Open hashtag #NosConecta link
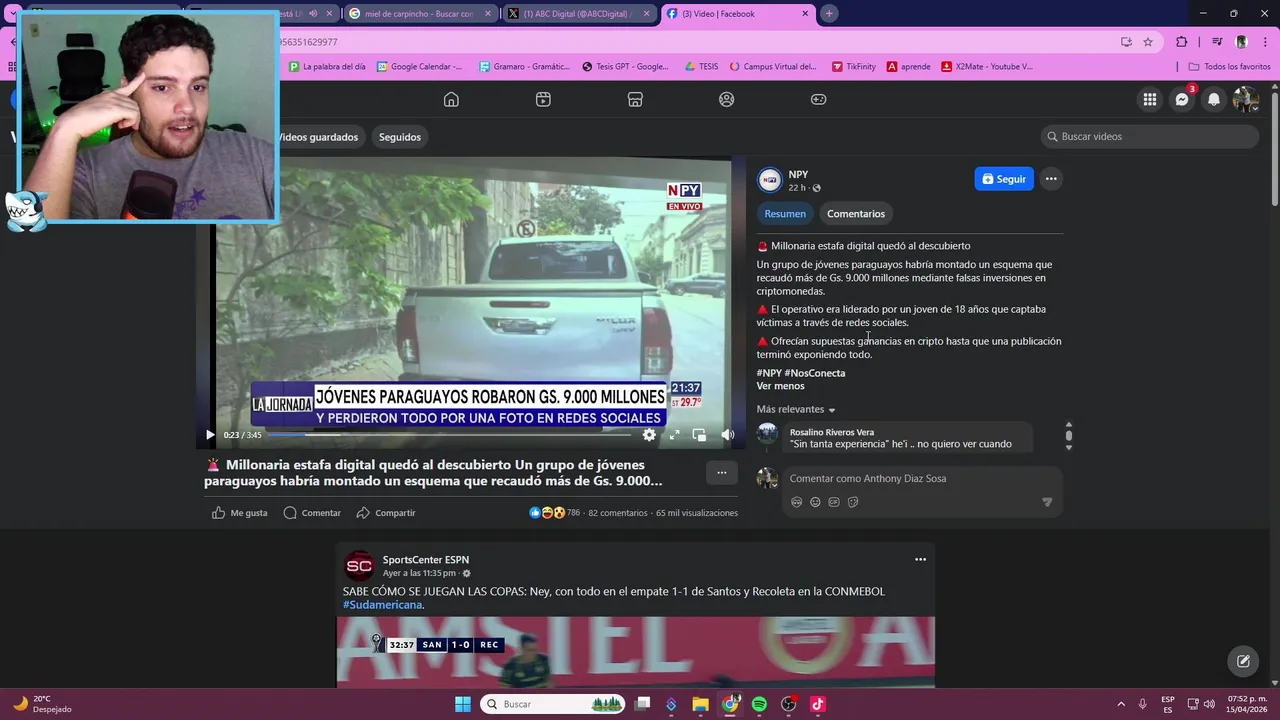The image size is (1280, 720). [x=815, y=373]
